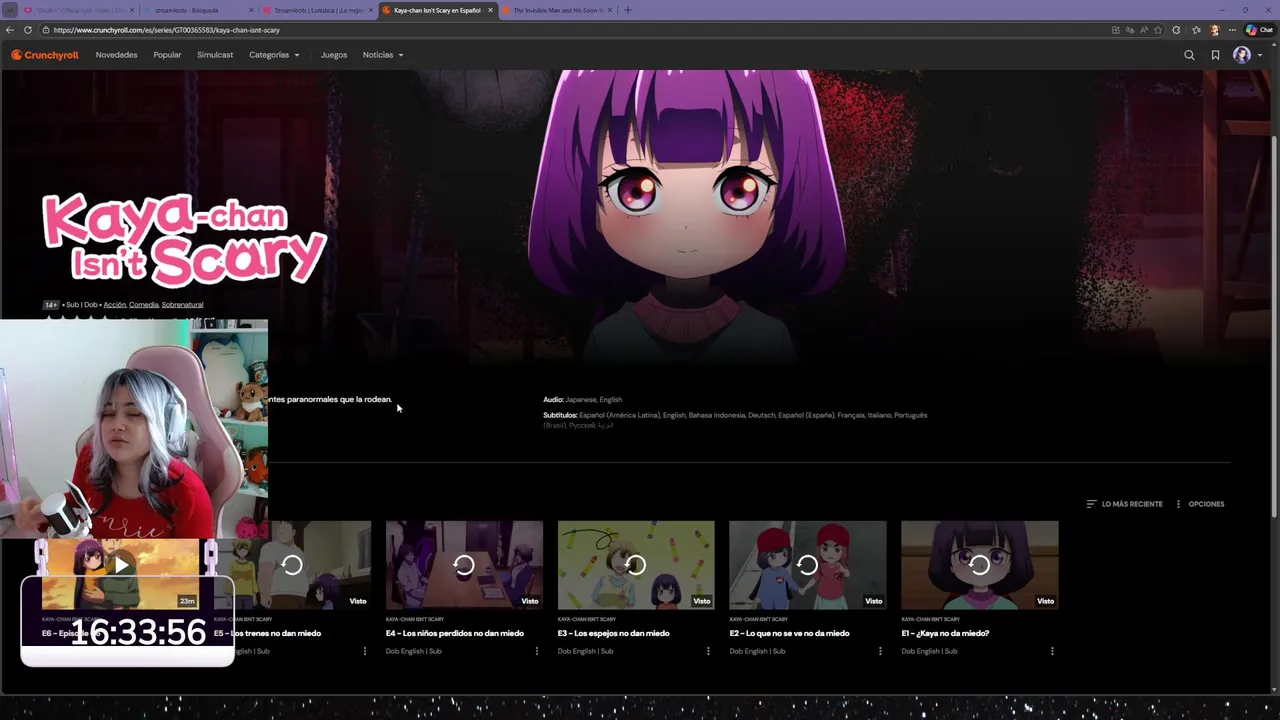Open the Comedia genre link
This screenshot has width=1280, height=720.
coord(144,305)
